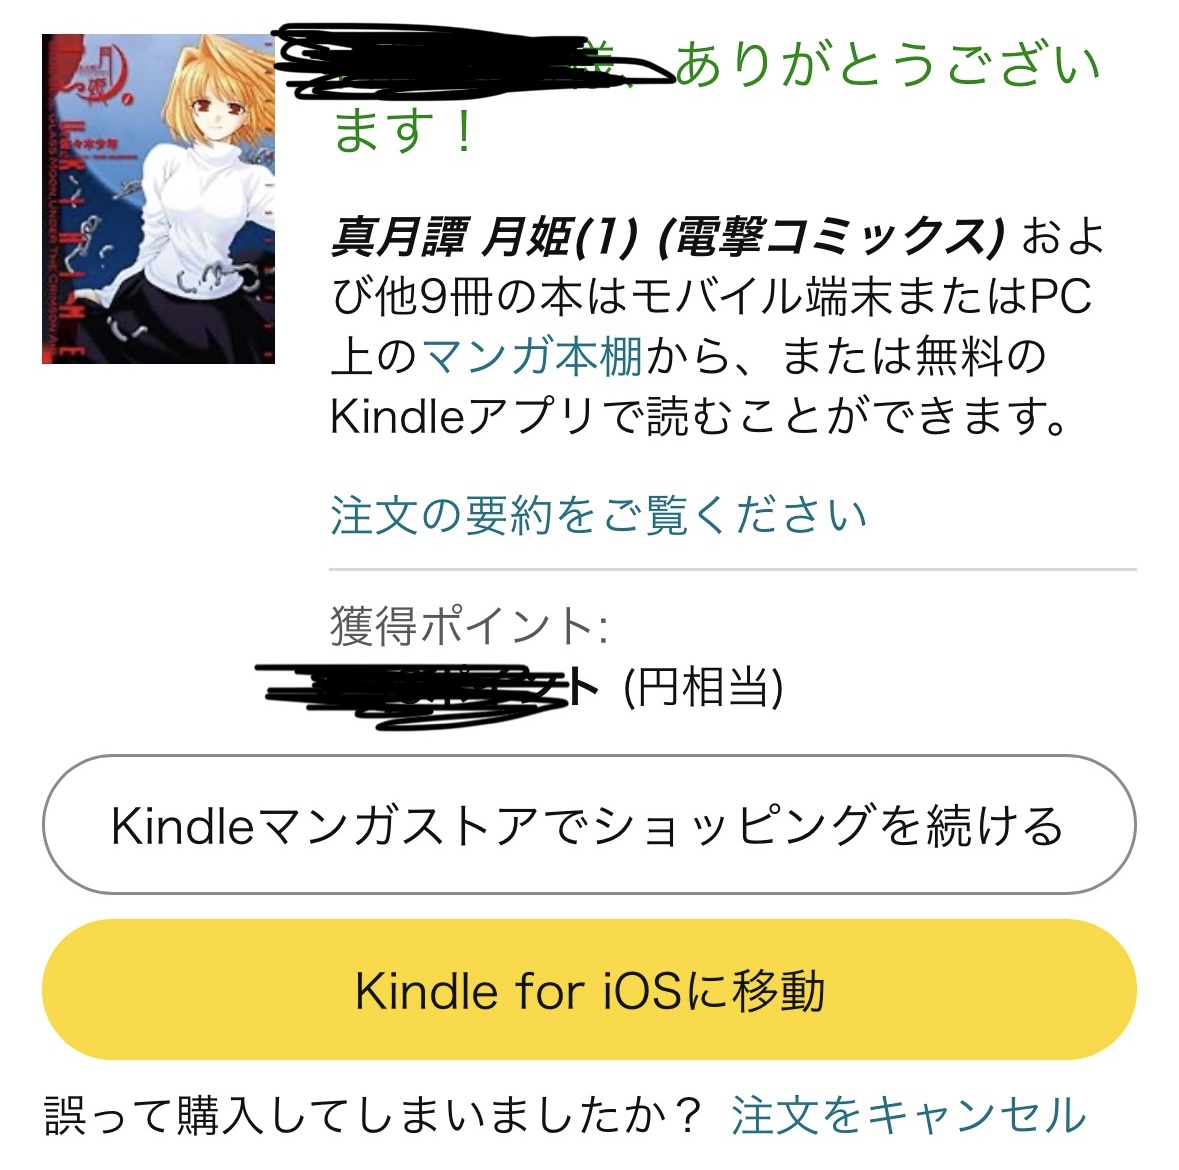Image resolution: width=1179 pixels, height=1170 pixels.
Task: Click the 誤って購入してしまいましたか？ question text
Action: (374, 1114)
